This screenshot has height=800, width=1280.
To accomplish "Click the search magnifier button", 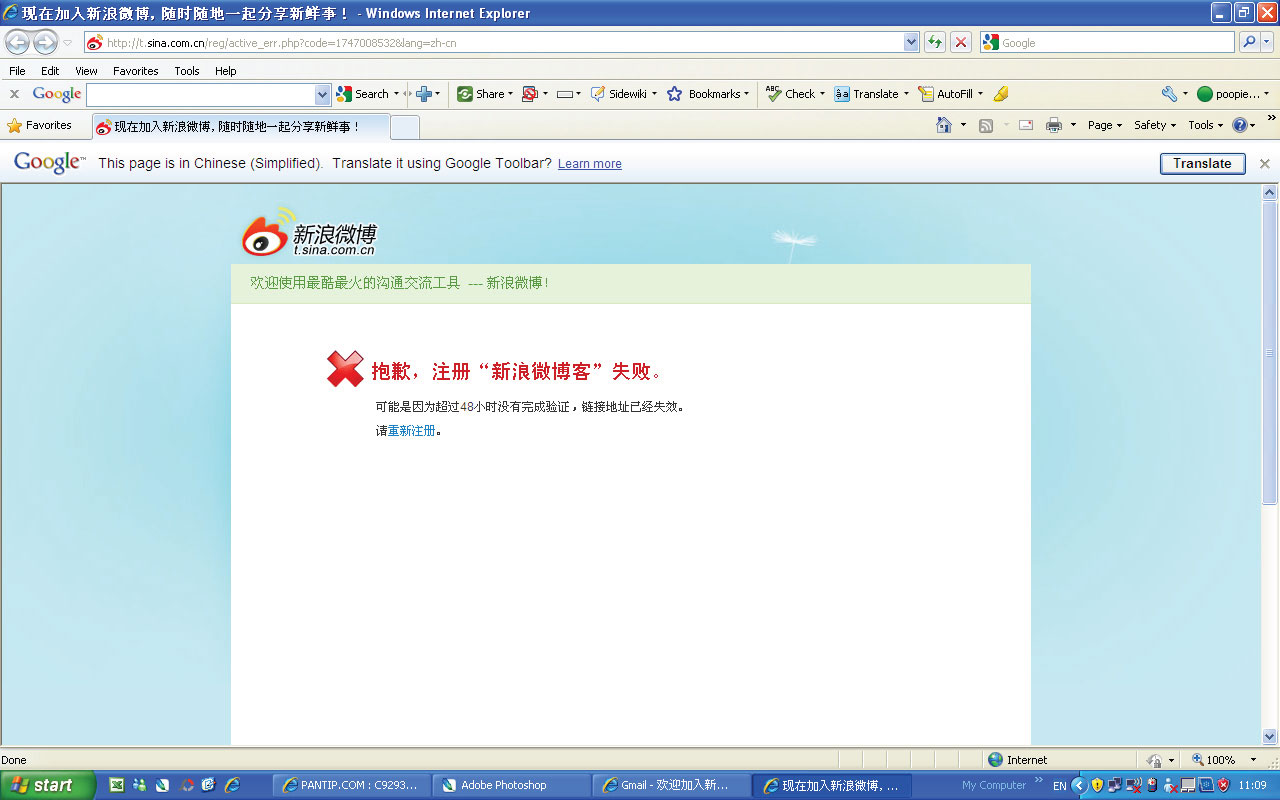I will (x=1249, y=42).
